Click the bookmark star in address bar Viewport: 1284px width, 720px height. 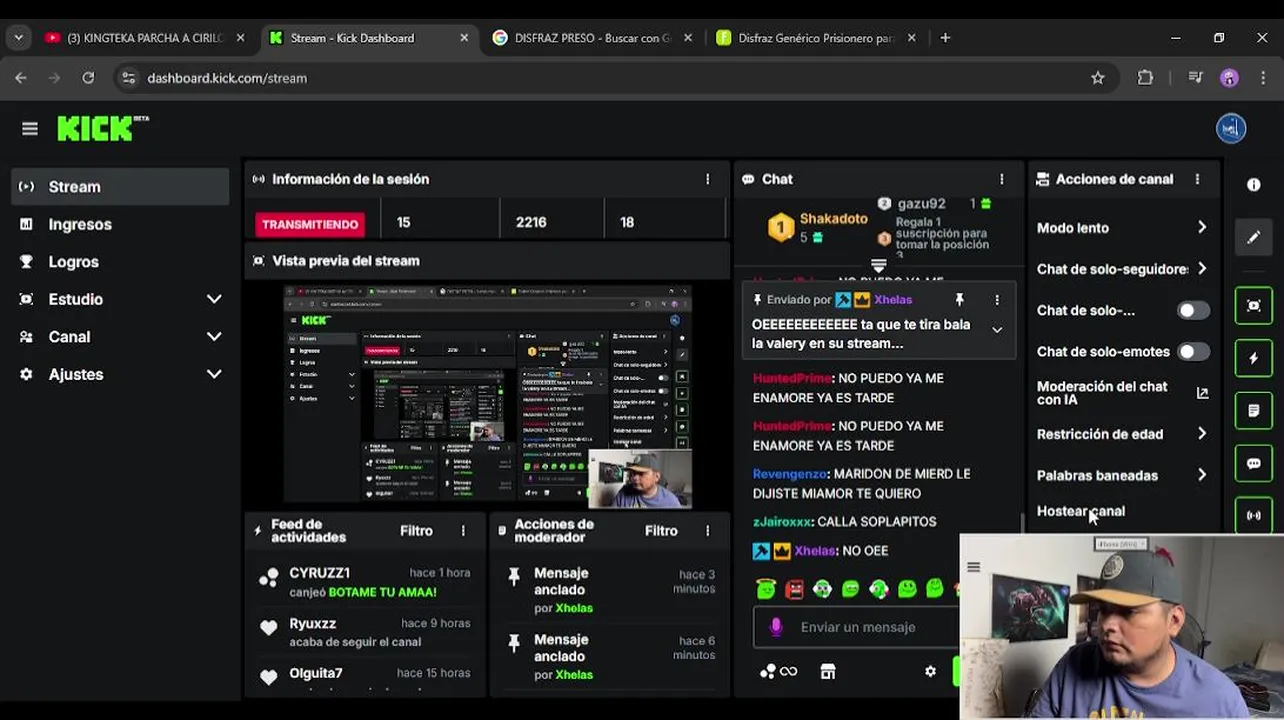(1097, 78)
